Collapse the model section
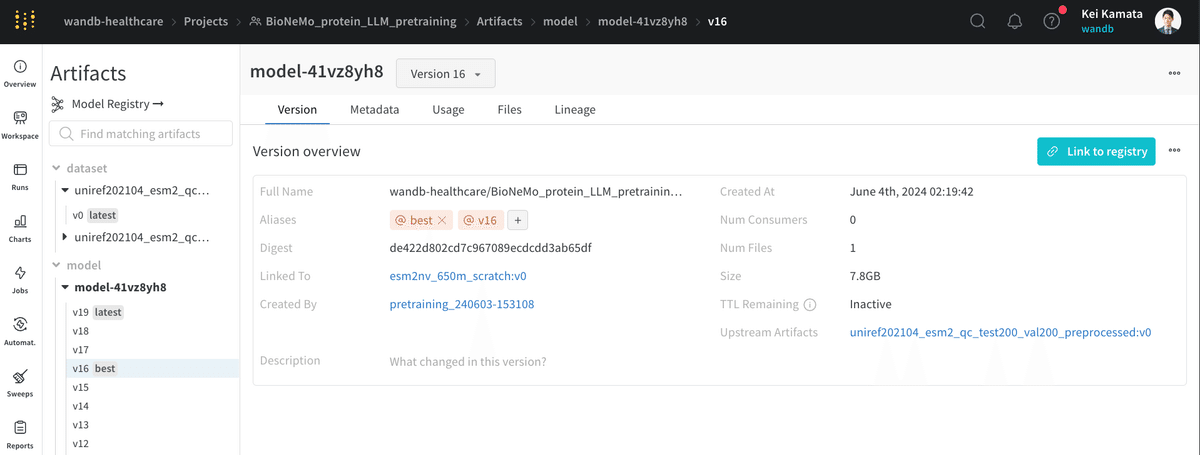The image size is (1200, 455). pos(56,266)
